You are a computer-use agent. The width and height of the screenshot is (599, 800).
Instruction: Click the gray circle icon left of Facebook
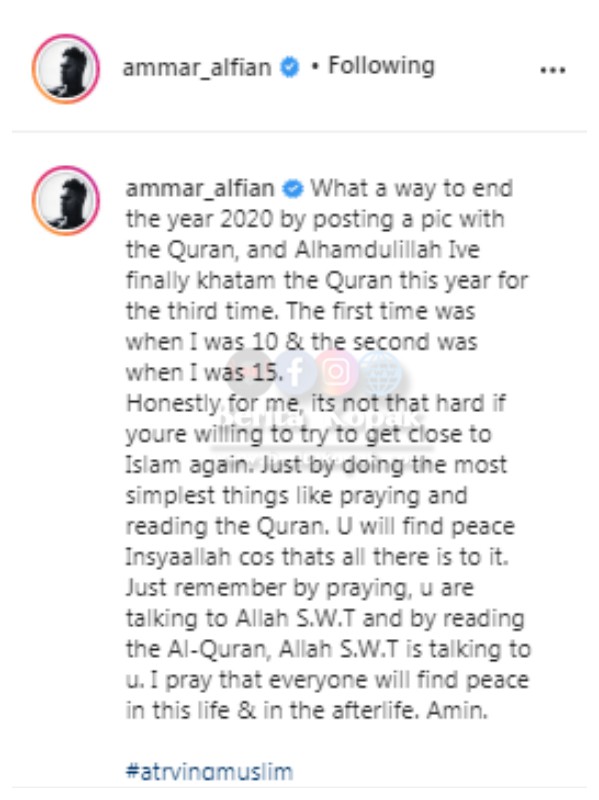tap(251, 372)
